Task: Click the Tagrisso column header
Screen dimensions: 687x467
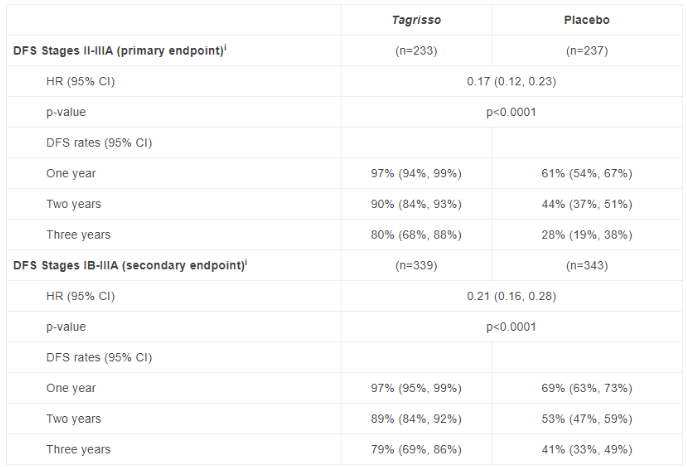Action: coord(415,20)
